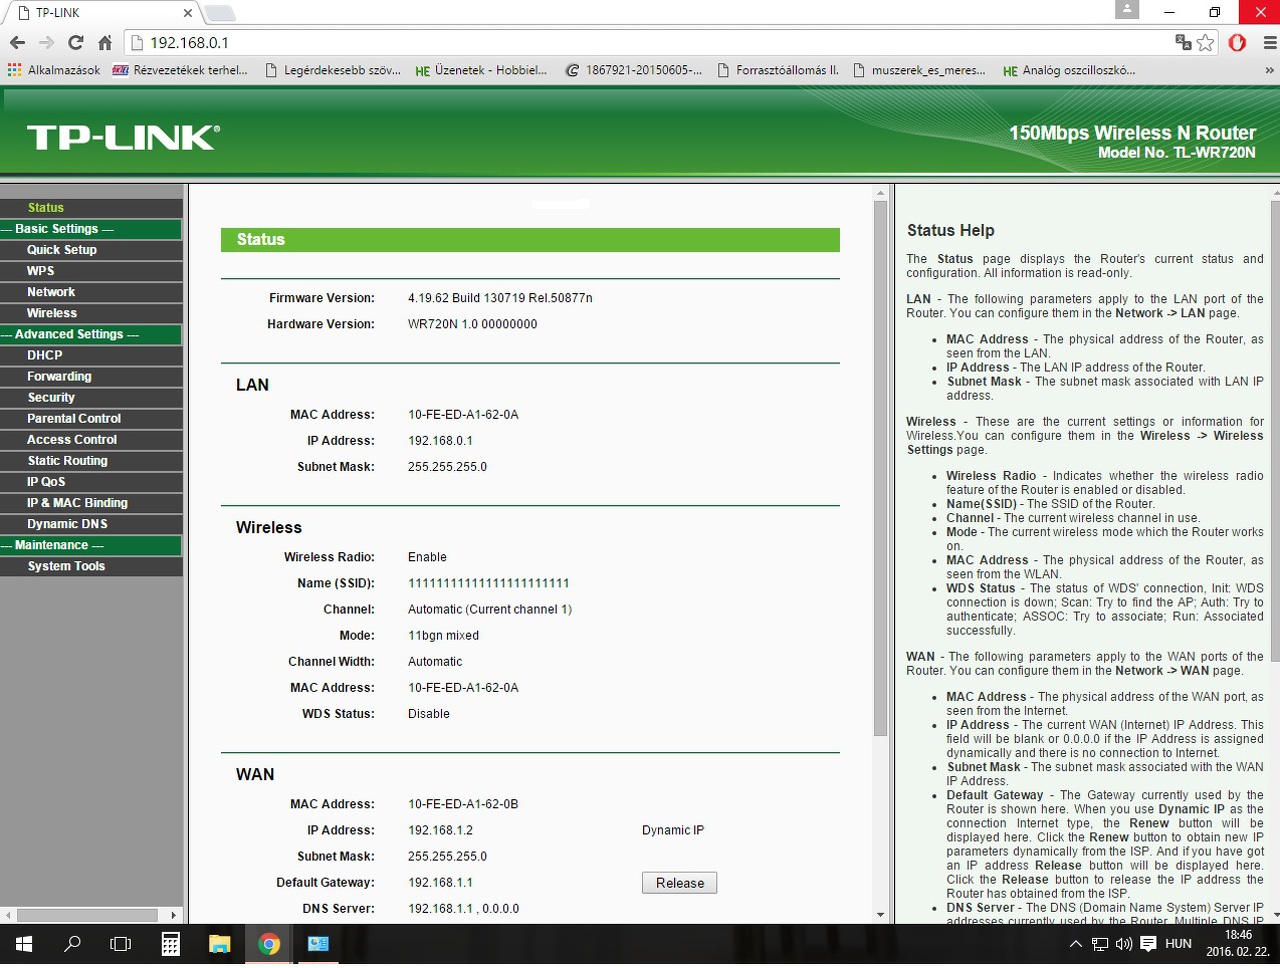This screenshot has height=968, width=1280.
Task: Reload the router status page
Action: click(76, 42)
